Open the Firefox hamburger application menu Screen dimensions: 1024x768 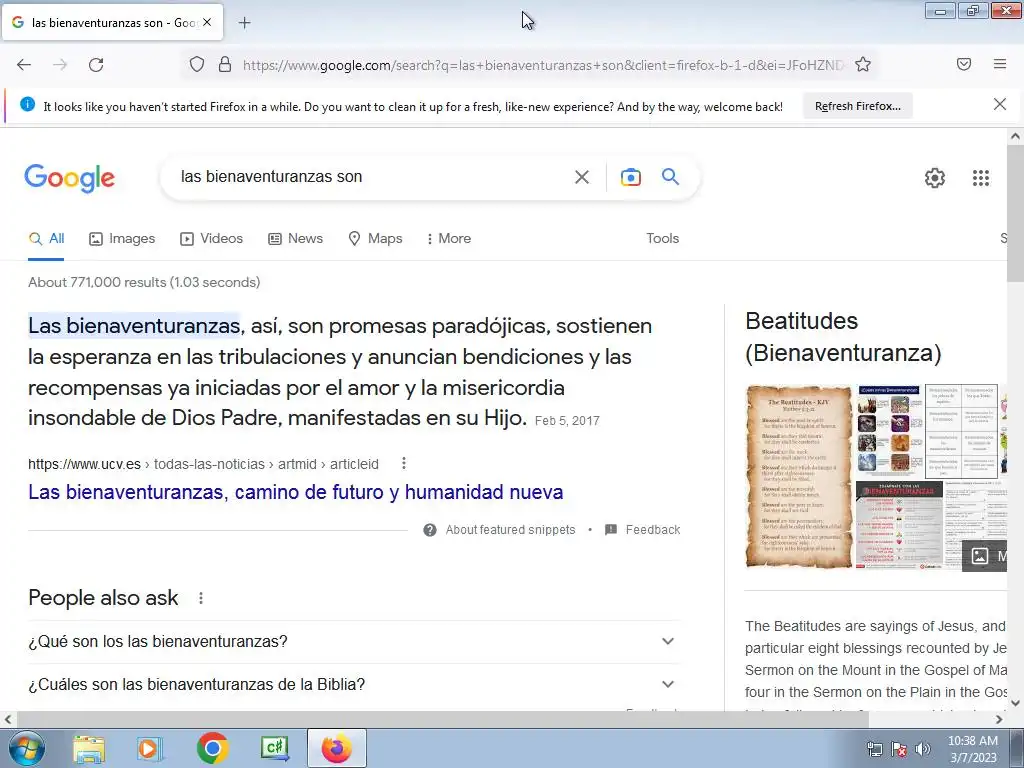click(x=1000, y=64)
